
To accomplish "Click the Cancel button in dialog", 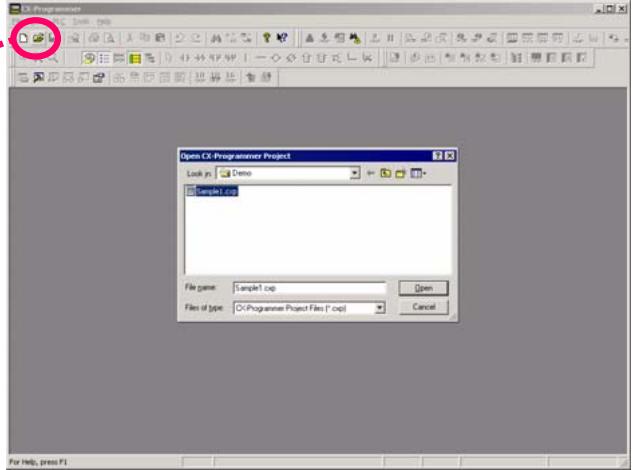I will (423, 307).
